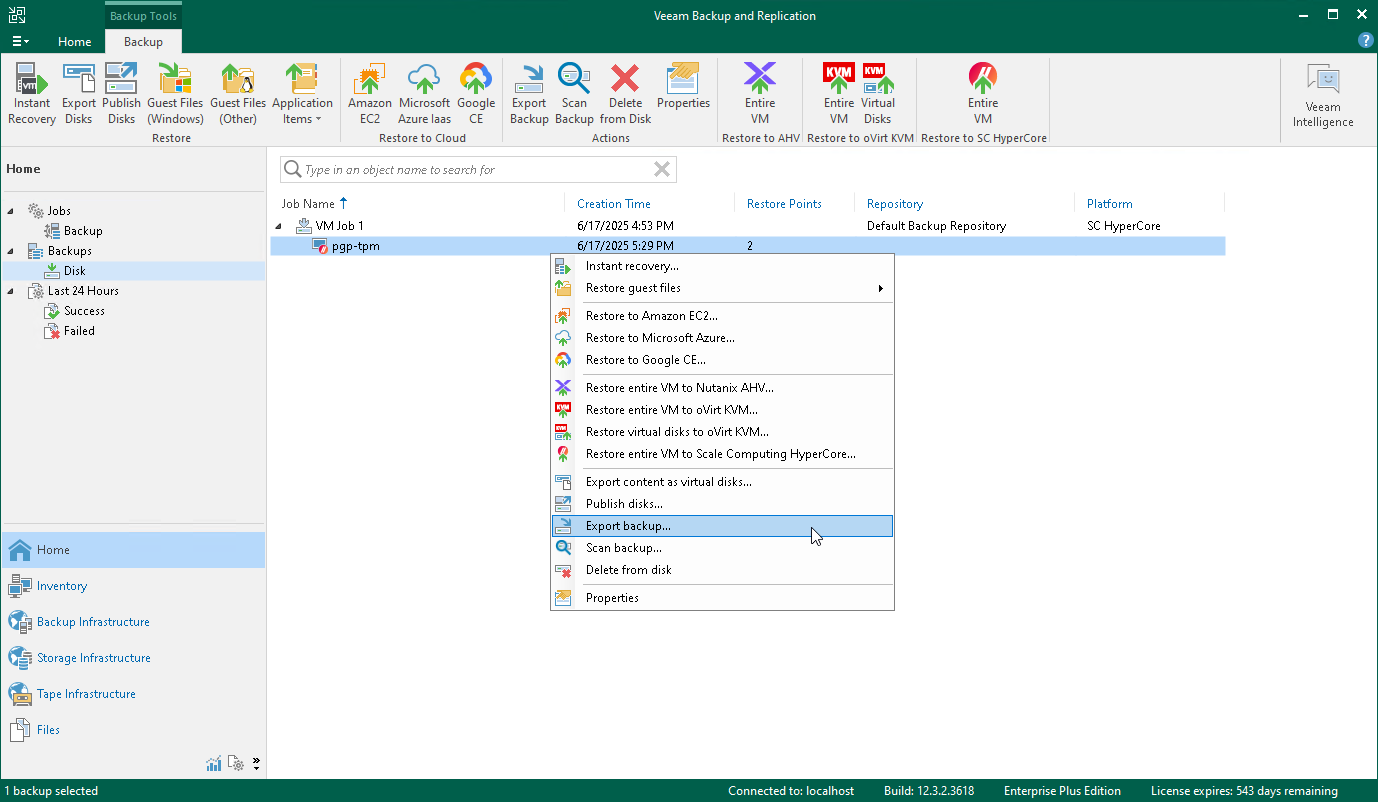Open the main application menu button
1378x802 pixels.
pos(20,41)
